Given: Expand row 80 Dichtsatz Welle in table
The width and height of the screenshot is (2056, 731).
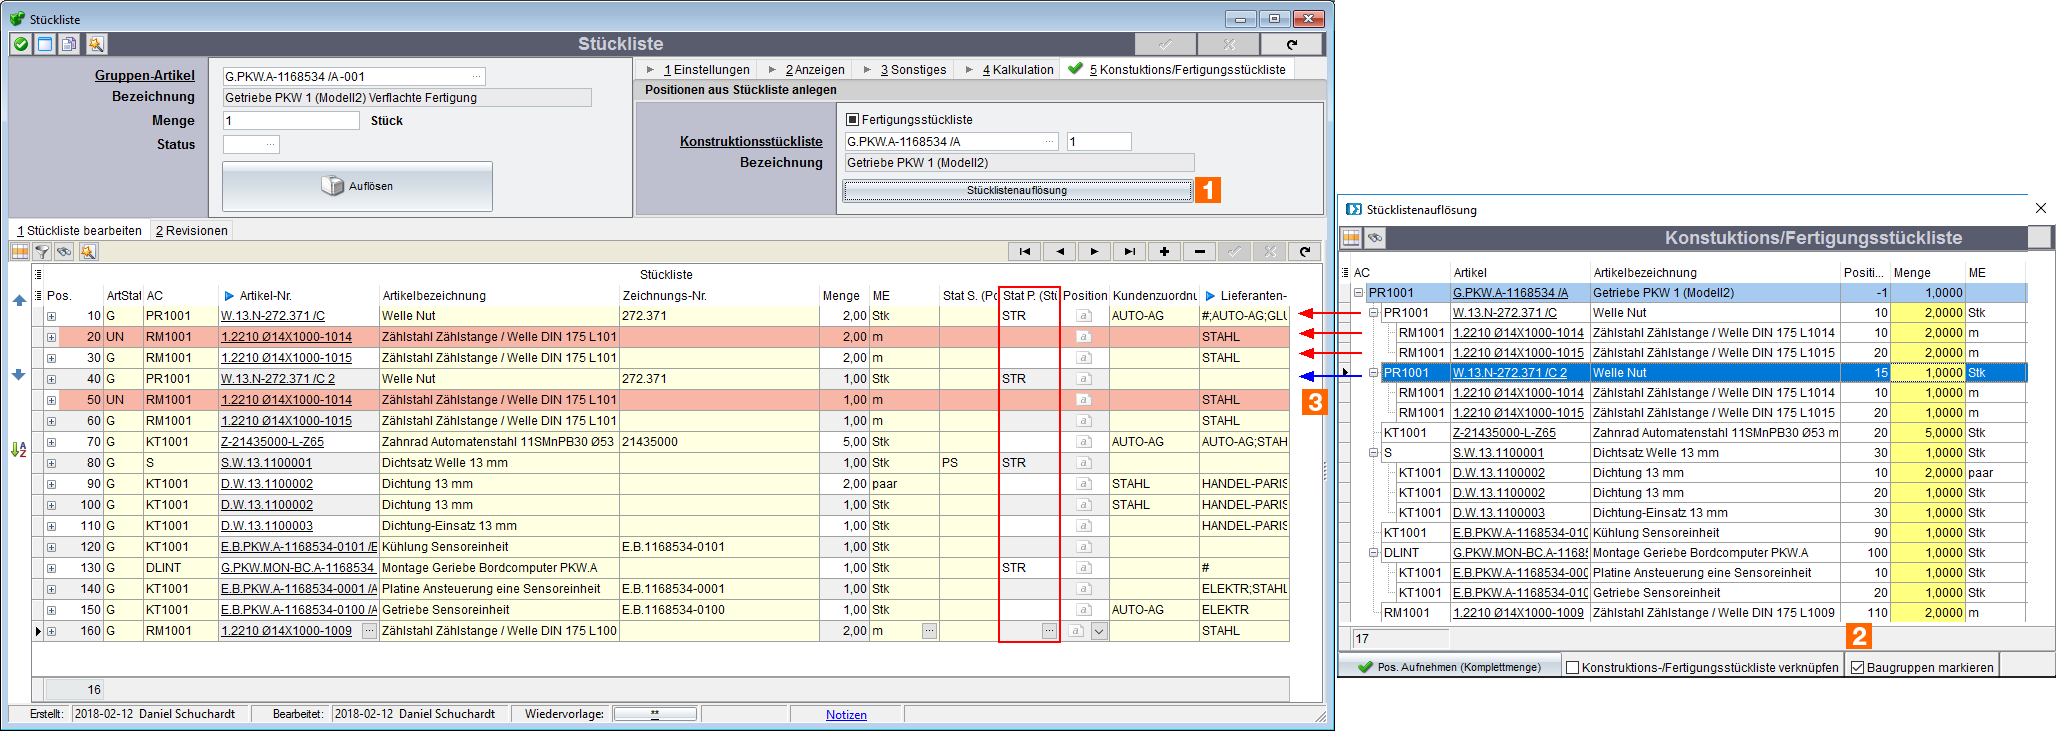Looking at the screenshot, I should click(51, 463).
